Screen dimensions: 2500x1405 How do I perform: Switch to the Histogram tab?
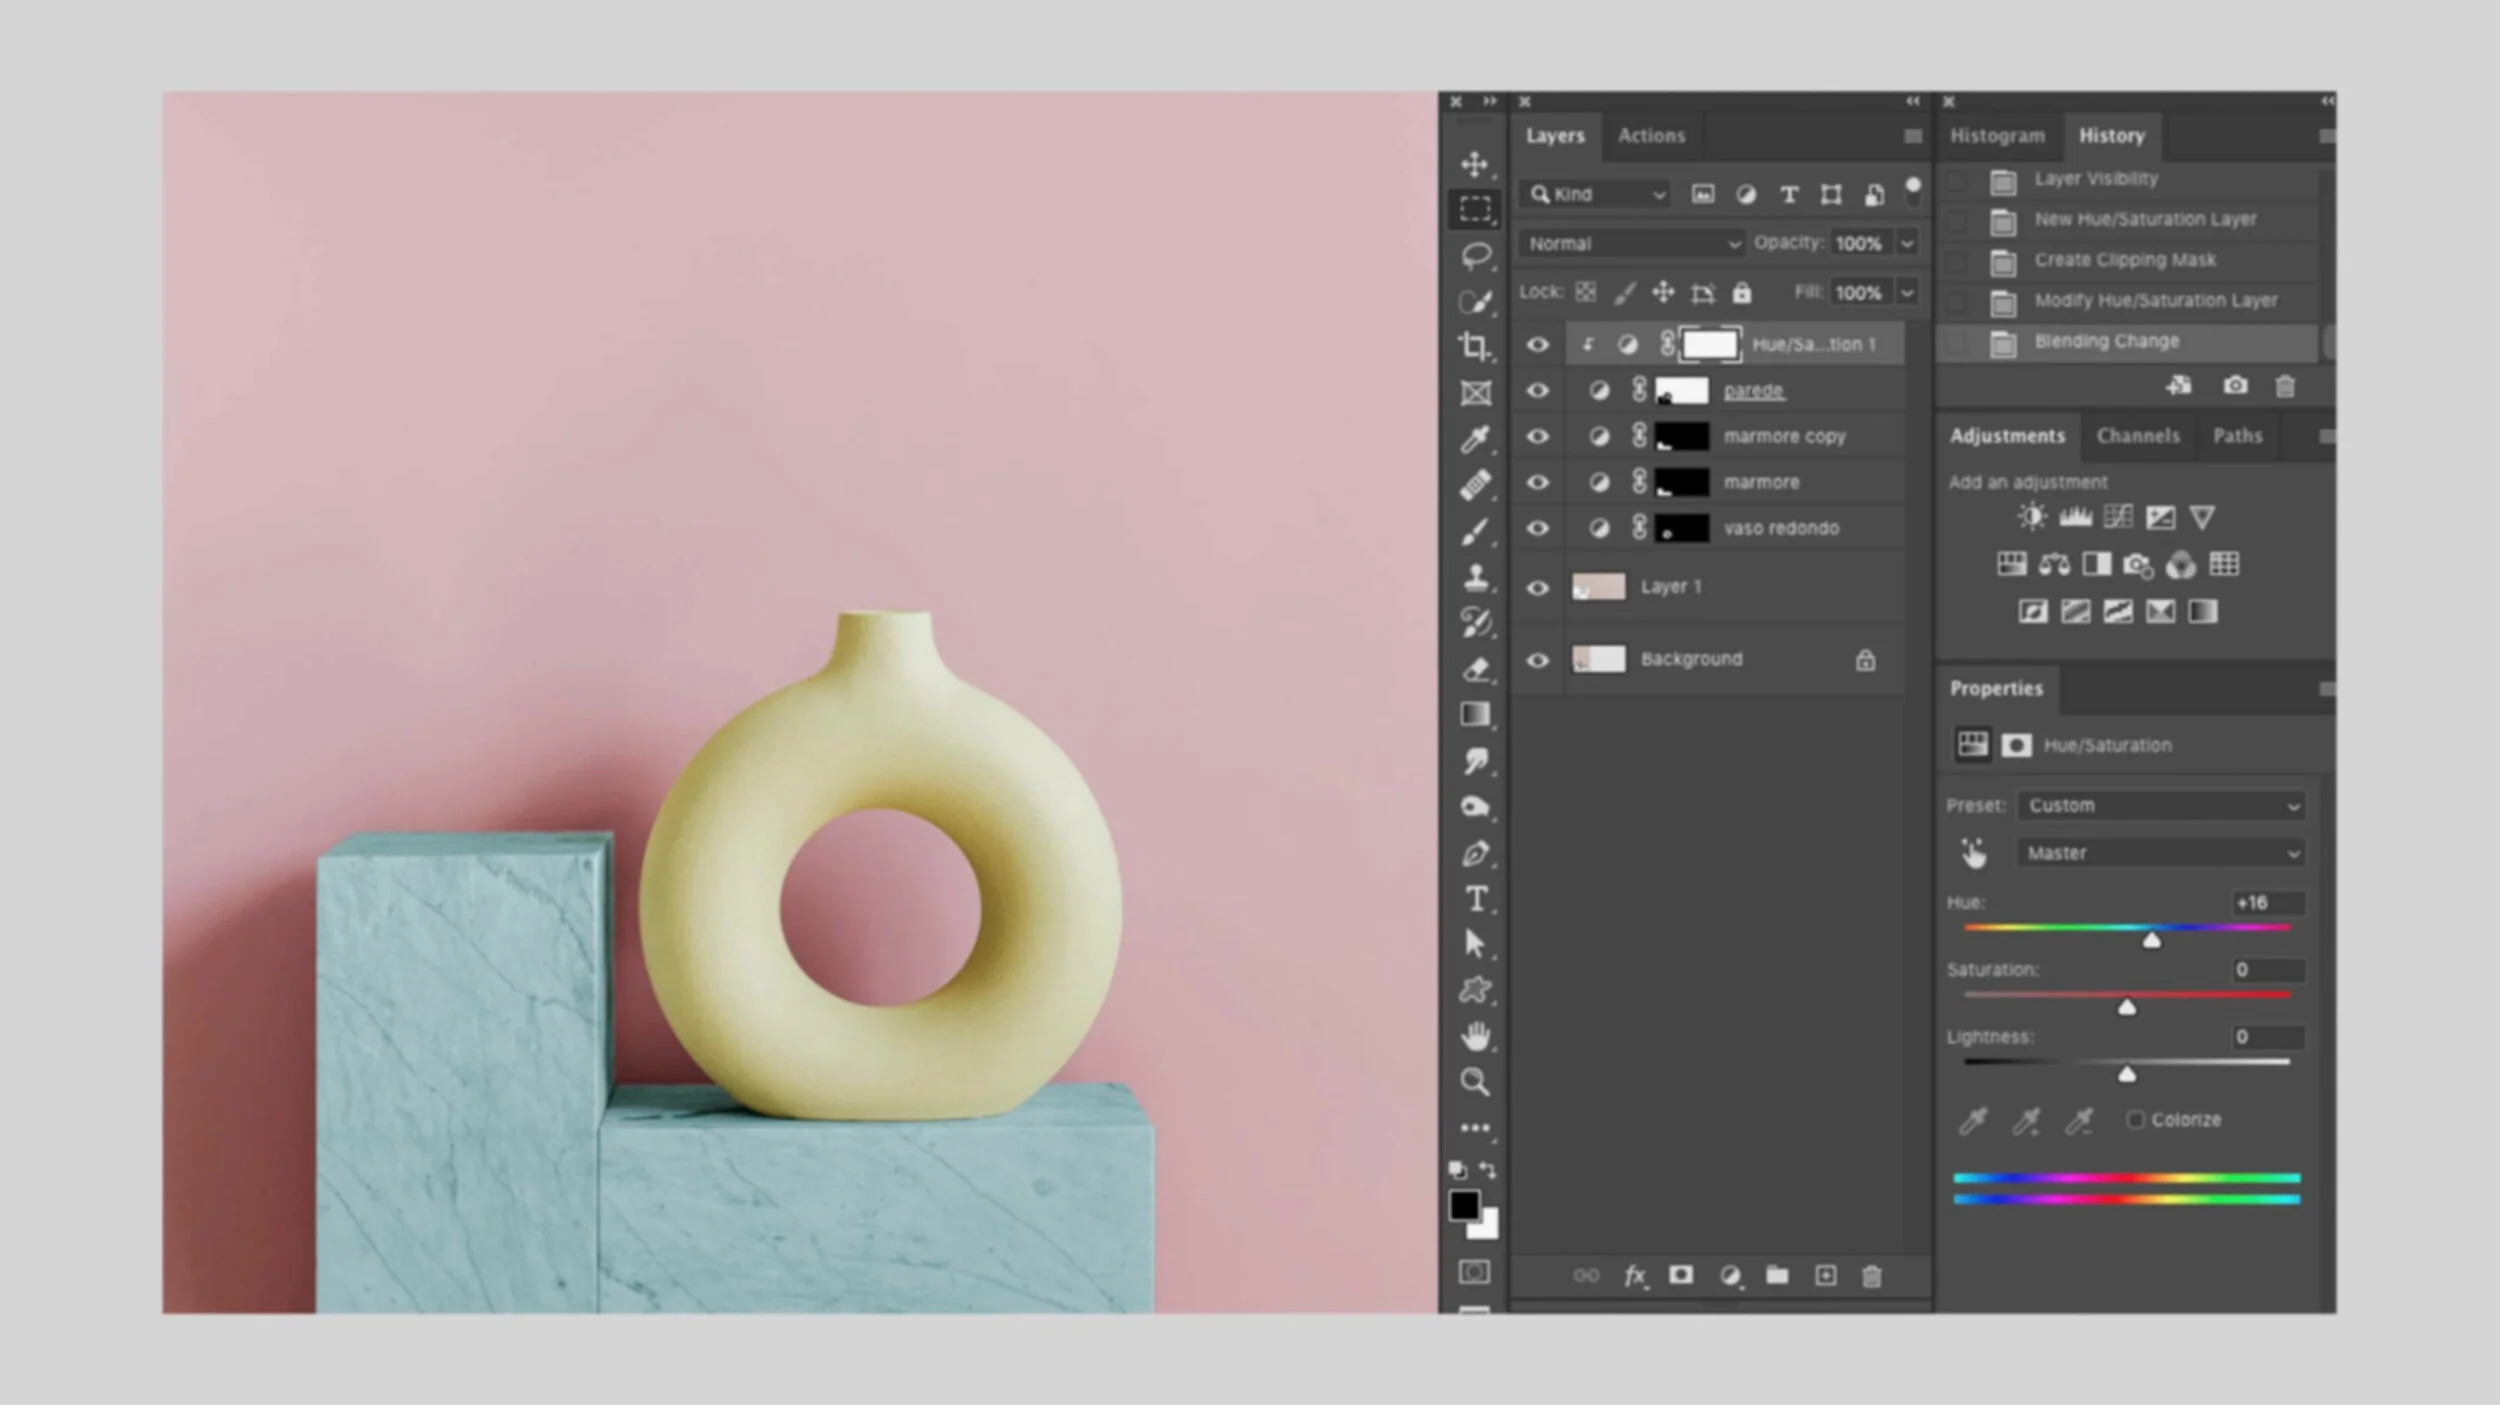pyautogui.click(x=1997, y=136)
